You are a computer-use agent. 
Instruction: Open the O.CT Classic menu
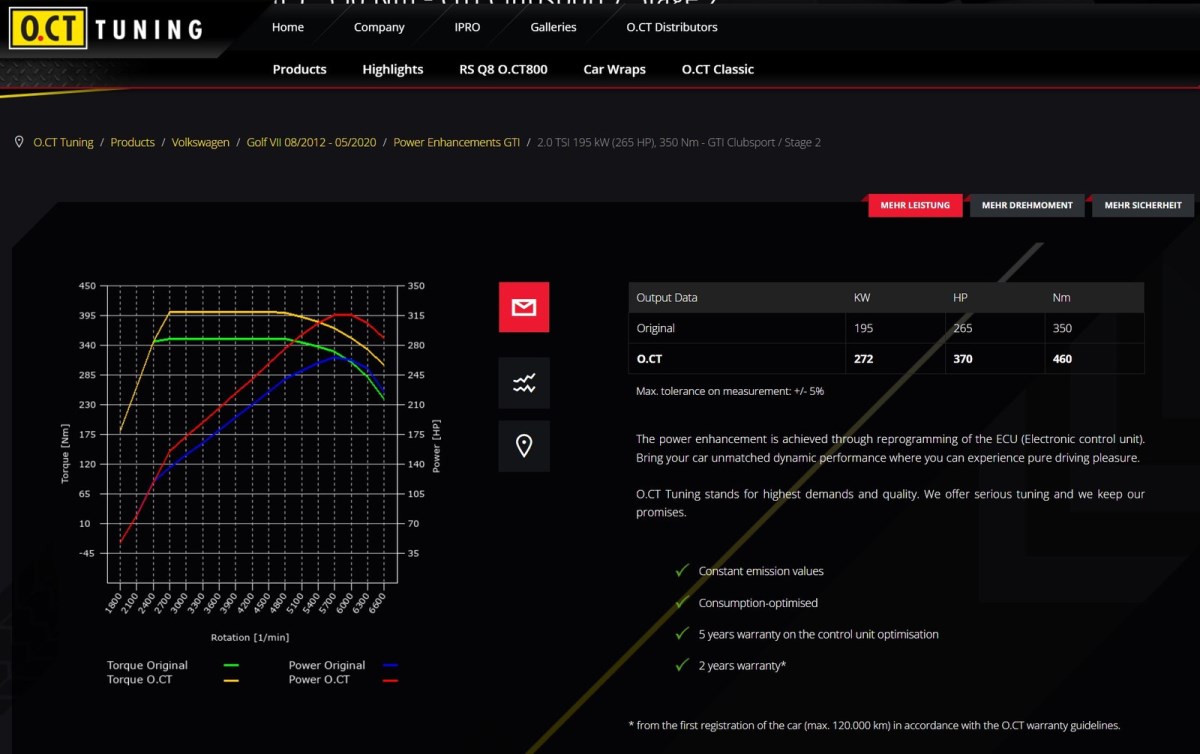(717, 69)
